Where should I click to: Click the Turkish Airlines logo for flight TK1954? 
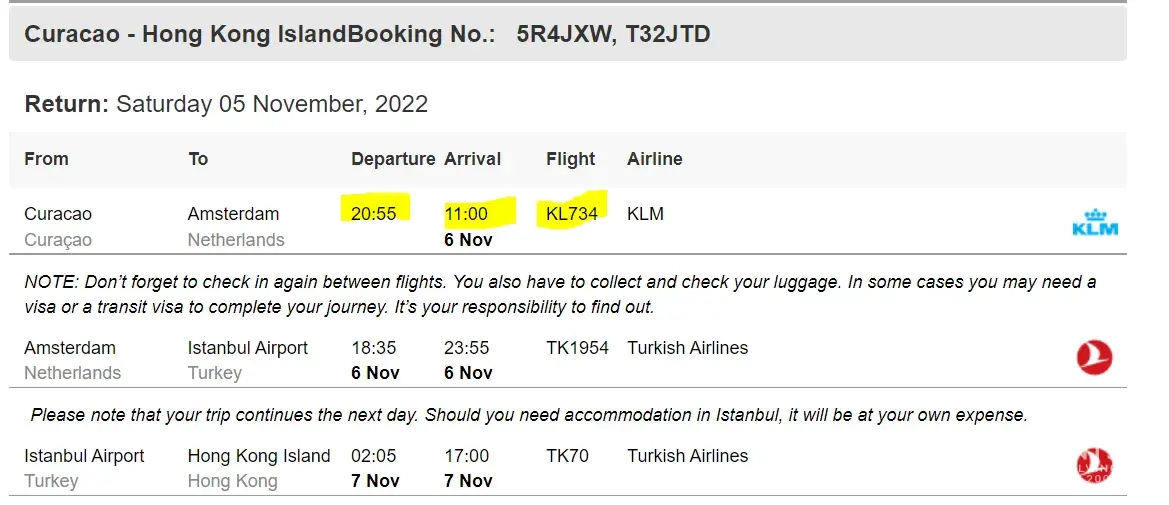tap(1094, 357)
